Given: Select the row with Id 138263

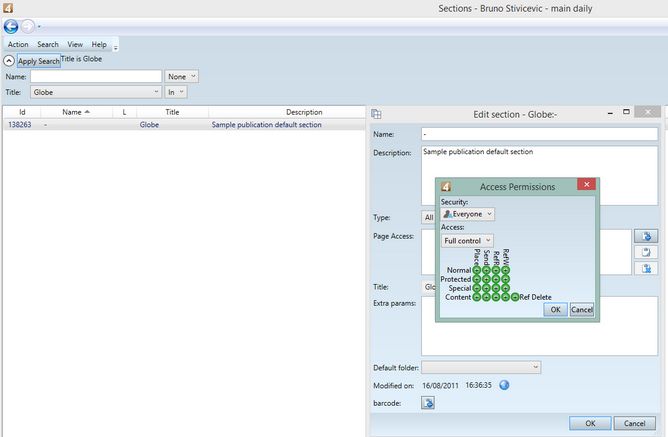Looking at the screenshot, I should pos(184,125).
